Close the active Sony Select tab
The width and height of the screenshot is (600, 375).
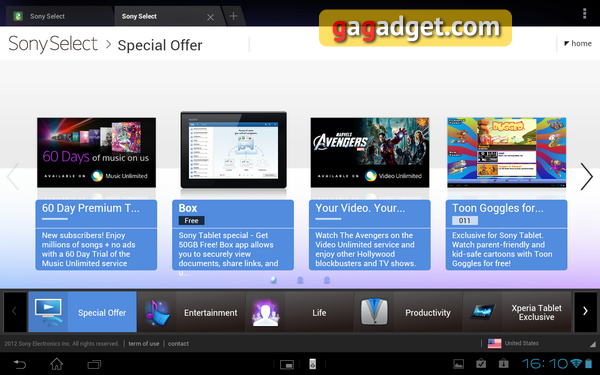pos(210,17)
